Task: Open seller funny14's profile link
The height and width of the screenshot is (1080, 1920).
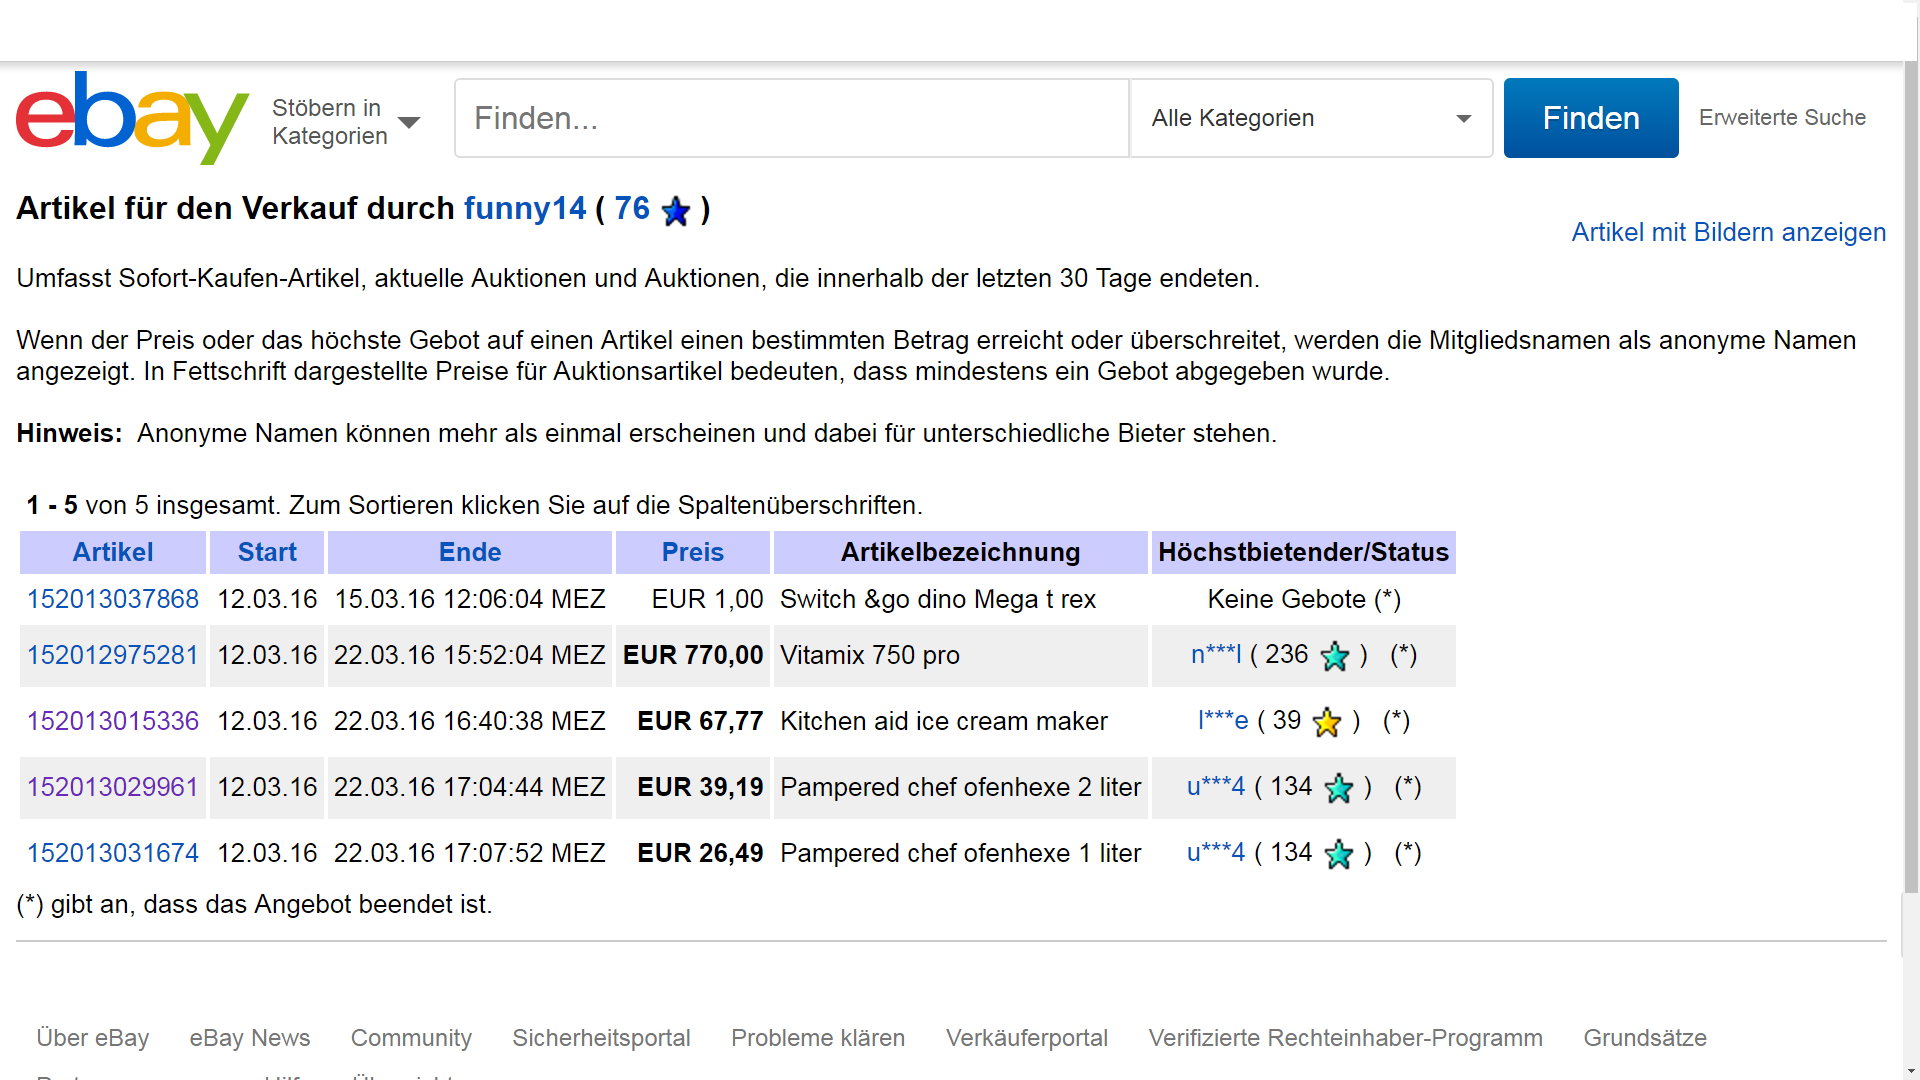Action: click(x=525, y=208)
